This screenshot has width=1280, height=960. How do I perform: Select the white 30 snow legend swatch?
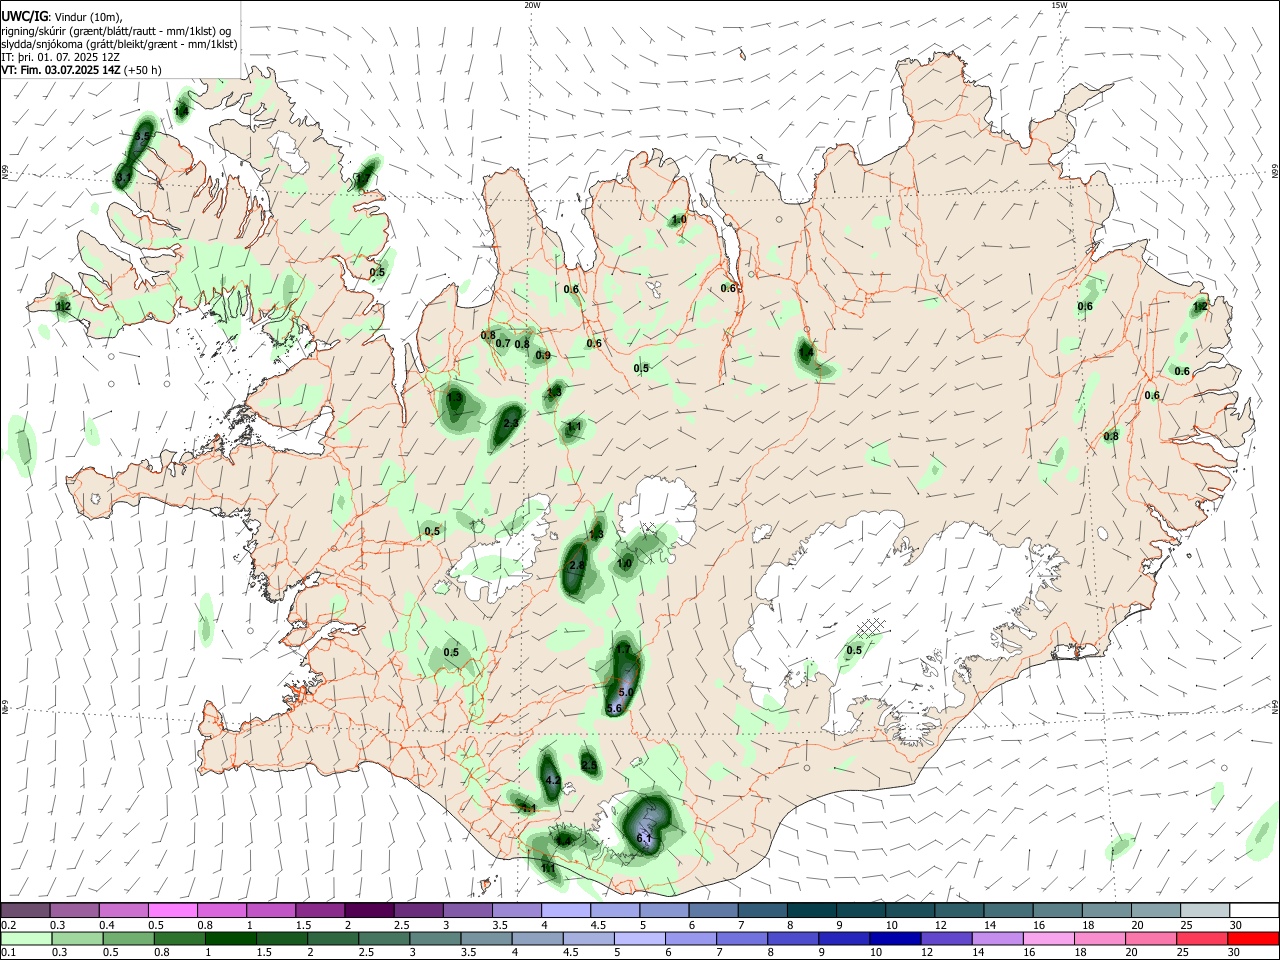[1254, 910]
